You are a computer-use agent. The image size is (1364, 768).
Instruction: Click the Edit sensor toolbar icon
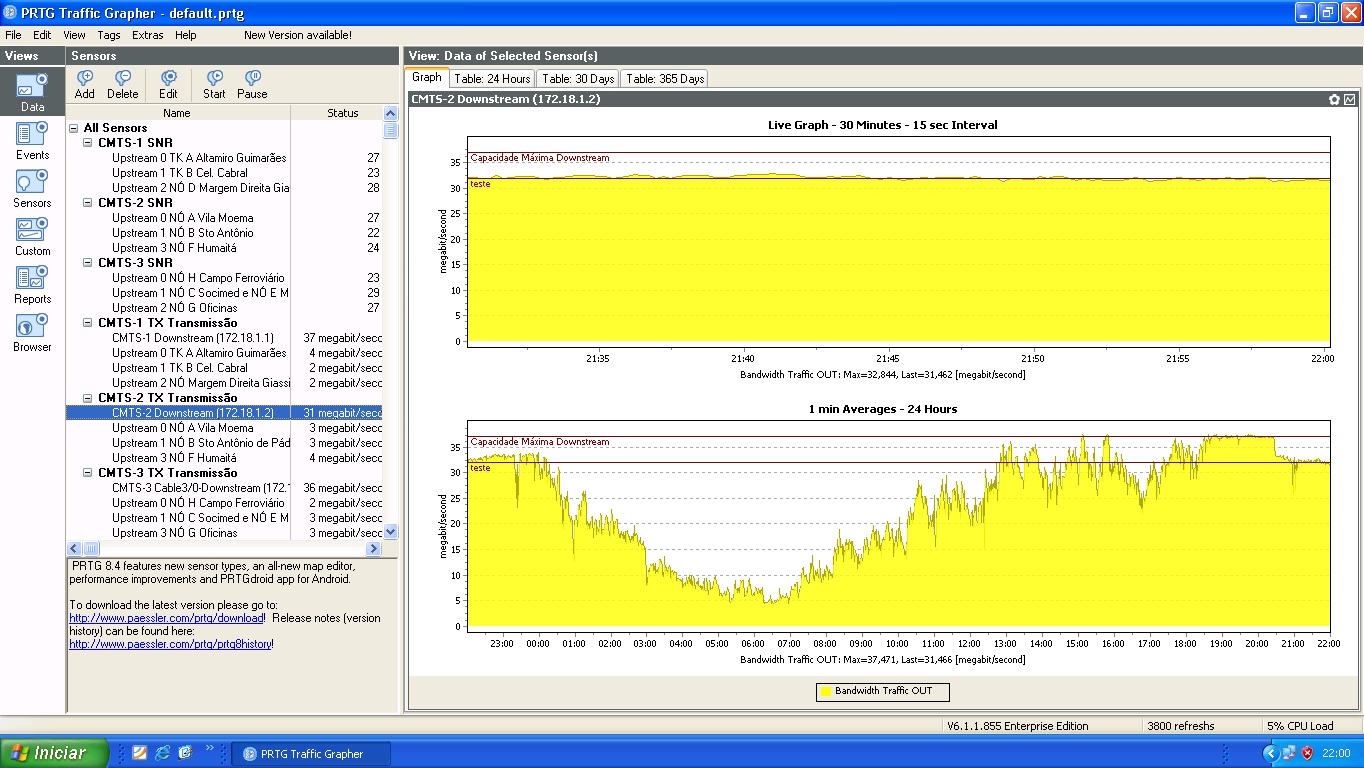coord(168,84)
